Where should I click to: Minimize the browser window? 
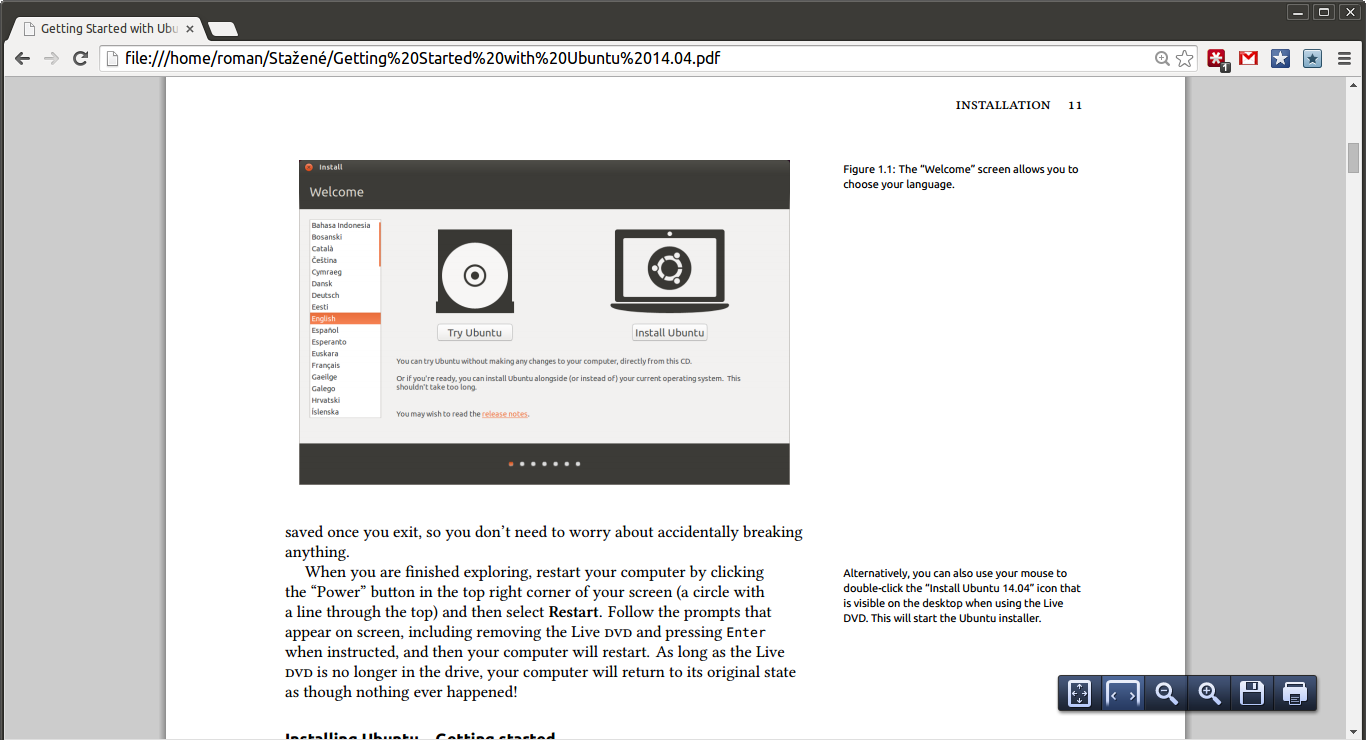click(x=1298, y=11)
